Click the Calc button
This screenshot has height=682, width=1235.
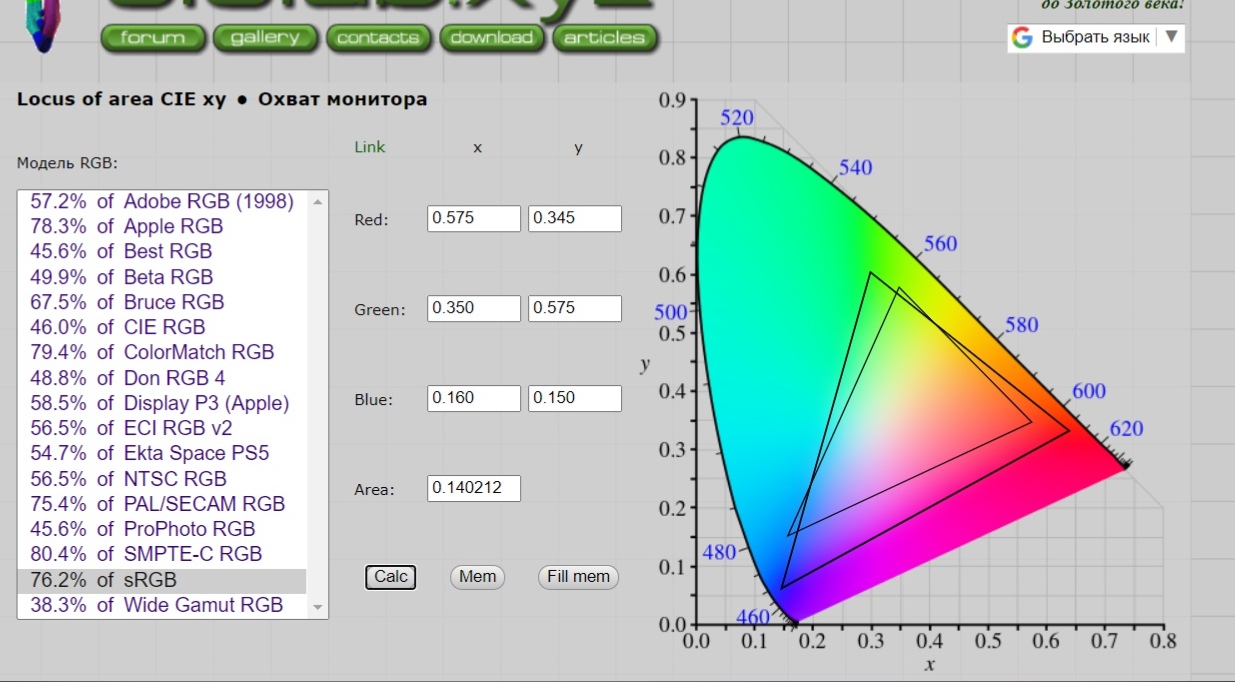pos(391,577)
